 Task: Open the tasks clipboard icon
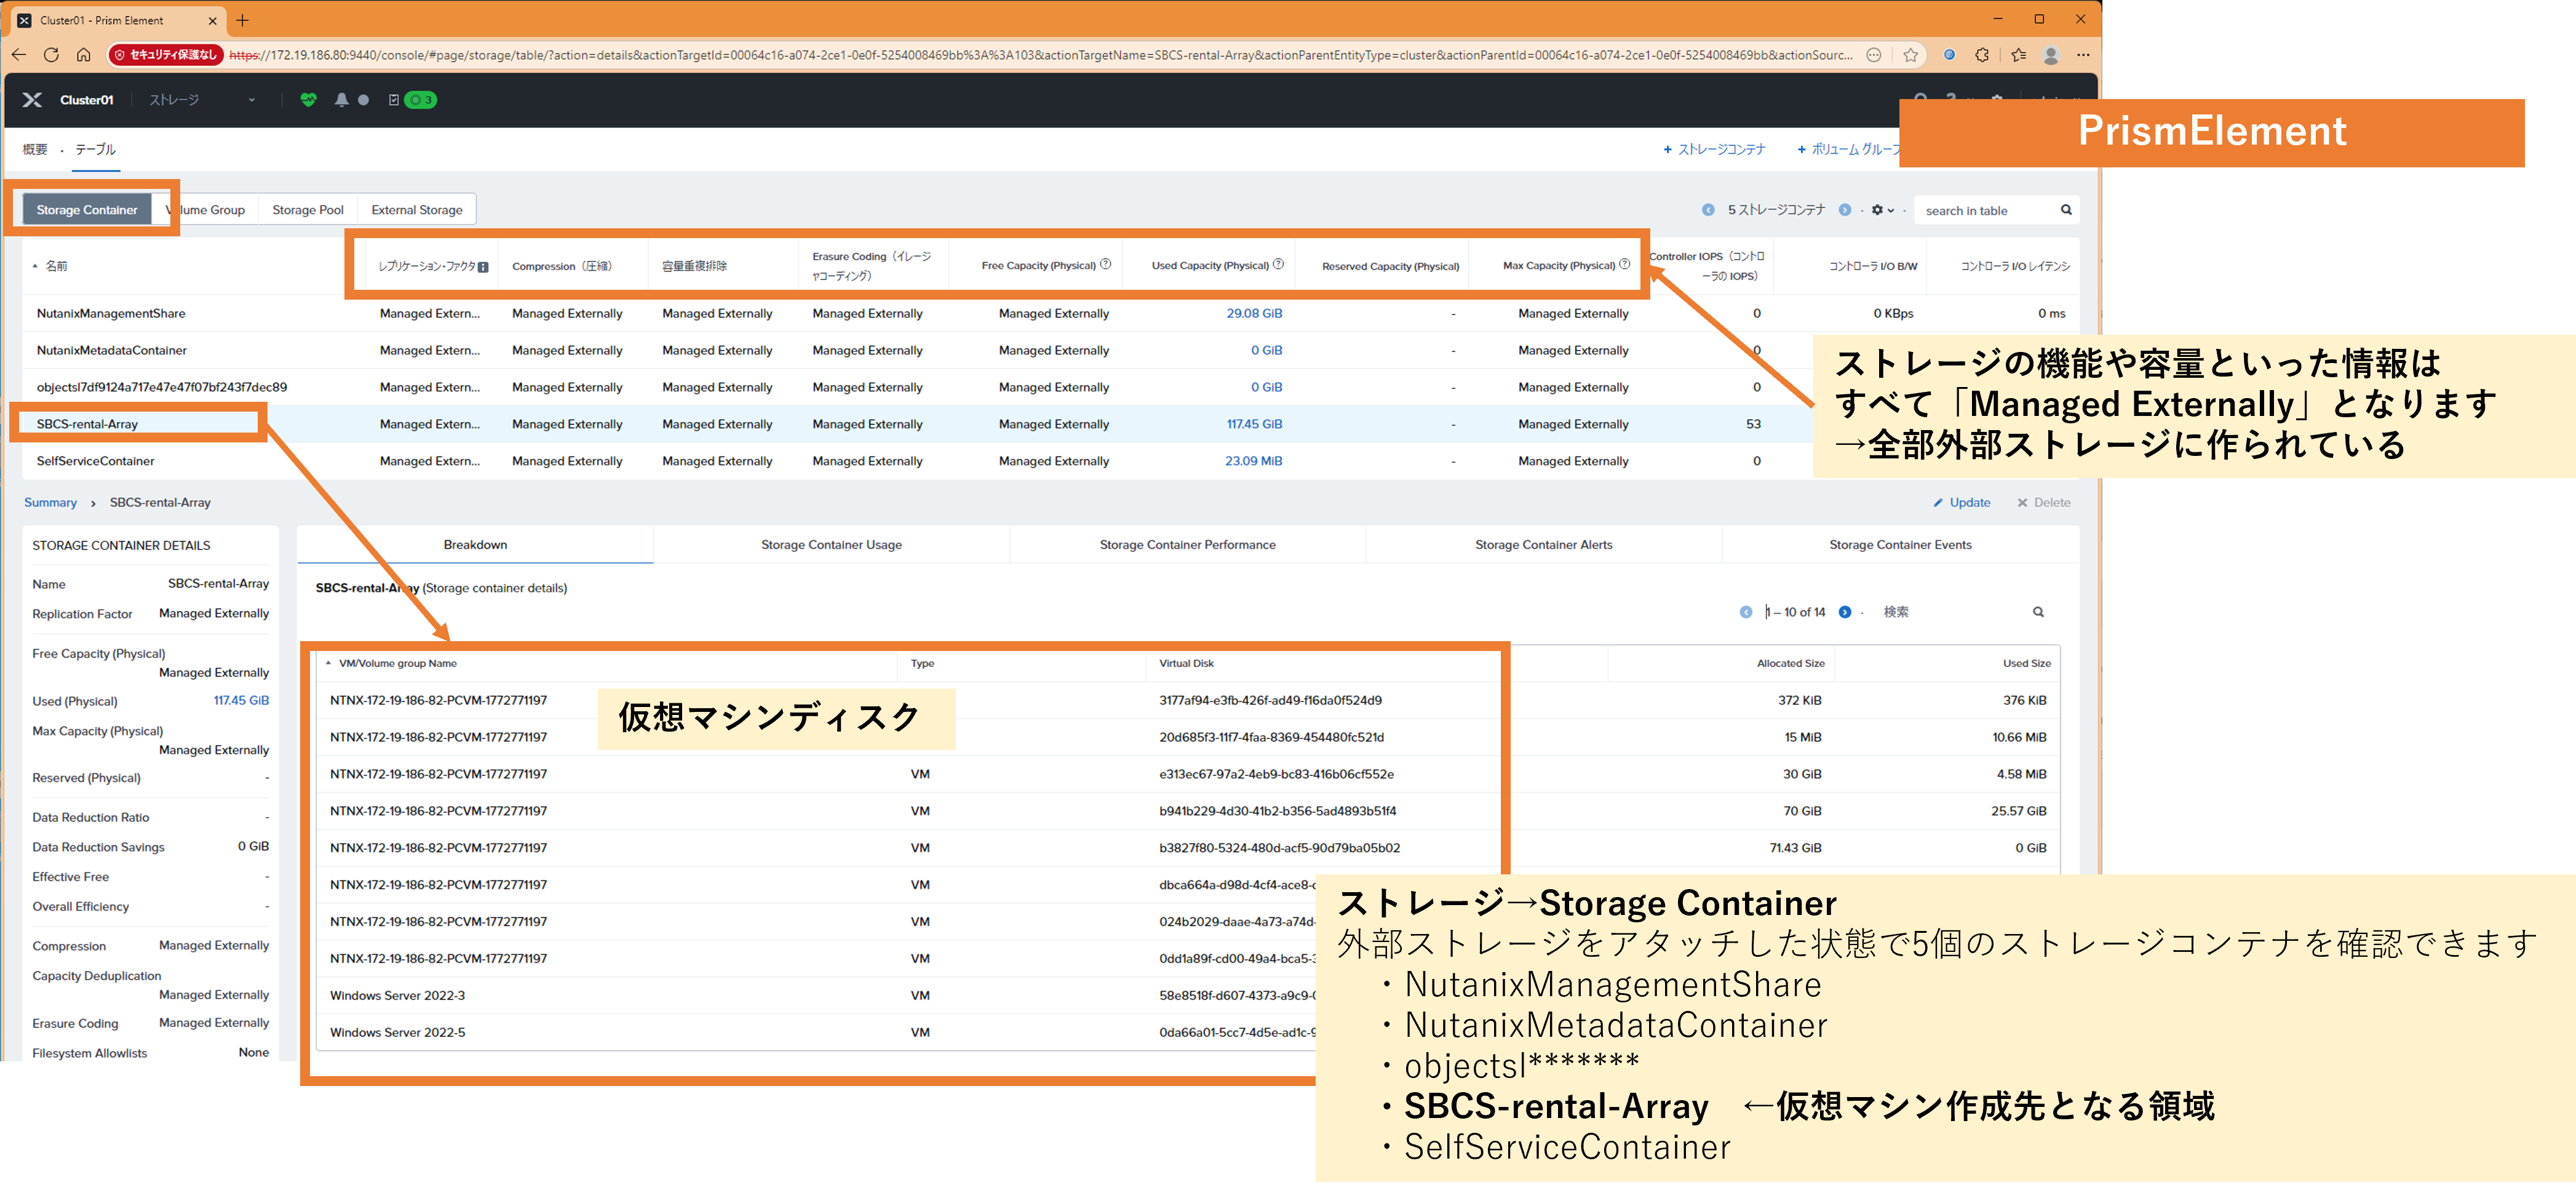[394, 100]
